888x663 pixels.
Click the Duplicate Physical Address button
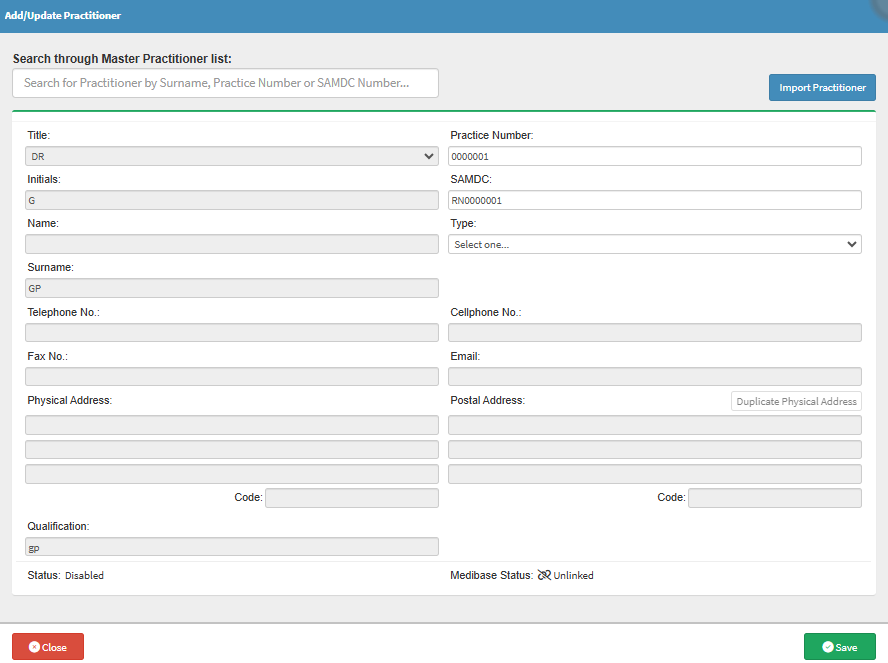[796, 401]
